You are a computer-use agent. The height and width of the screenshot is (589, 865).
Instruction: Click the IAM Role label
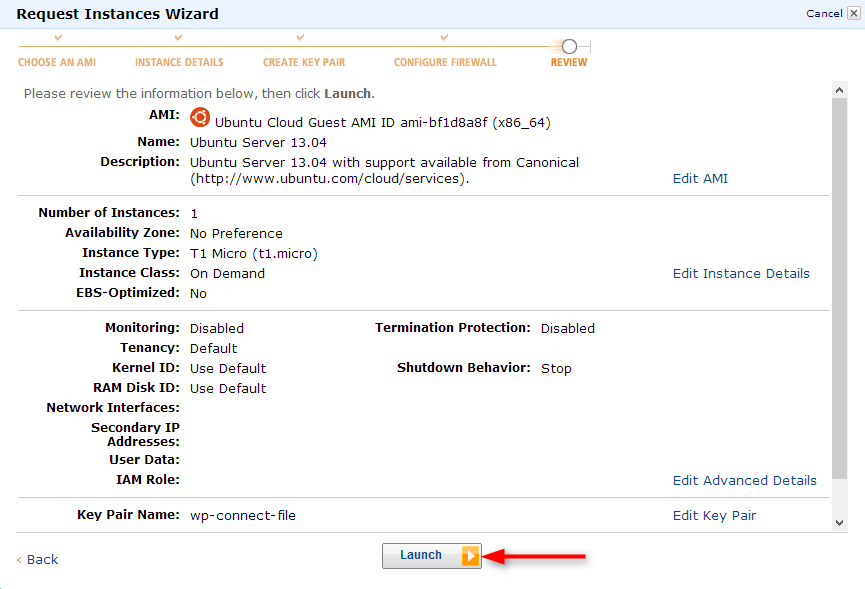point(148,480)
